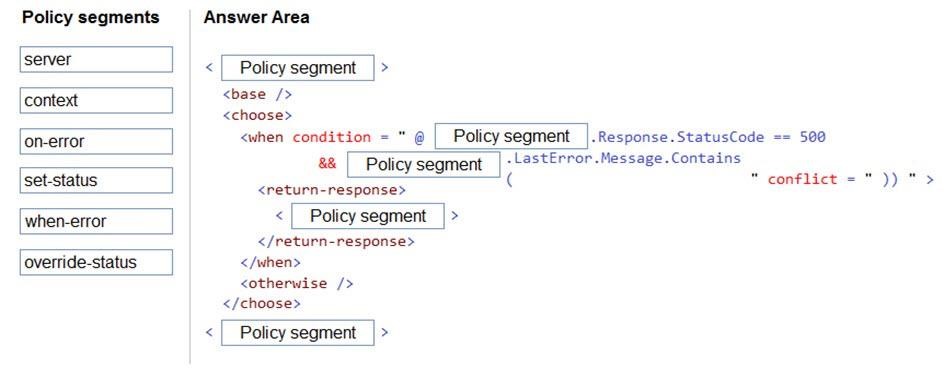Image resolution: width=944 pixels, height=389 pixels.
Task: Click the <return-response> opening tag
Action: (332, 190)
